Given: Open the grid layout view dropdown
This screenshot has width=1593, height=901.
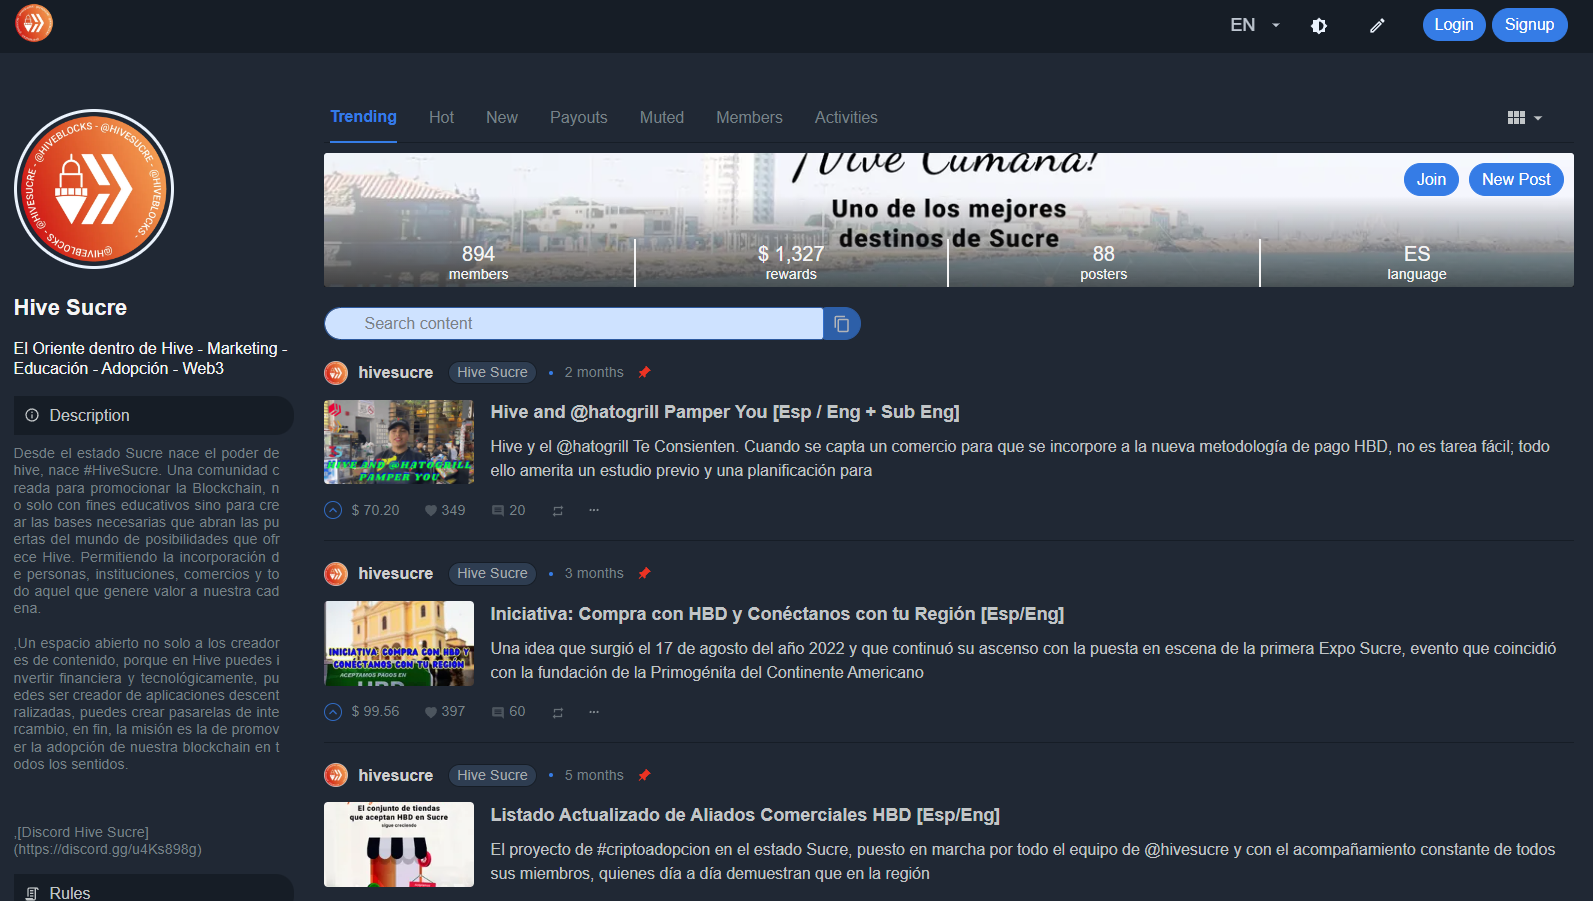Looking at the screenshot, I should coord(1524,118).
